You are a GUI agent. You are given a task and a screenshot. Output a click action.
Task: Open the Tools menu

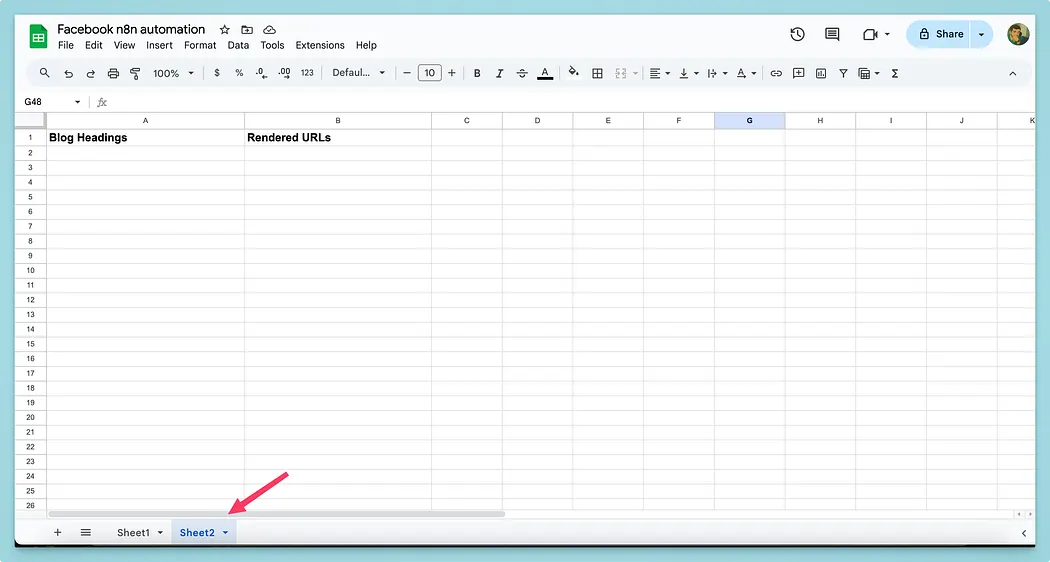click(272, 46)
